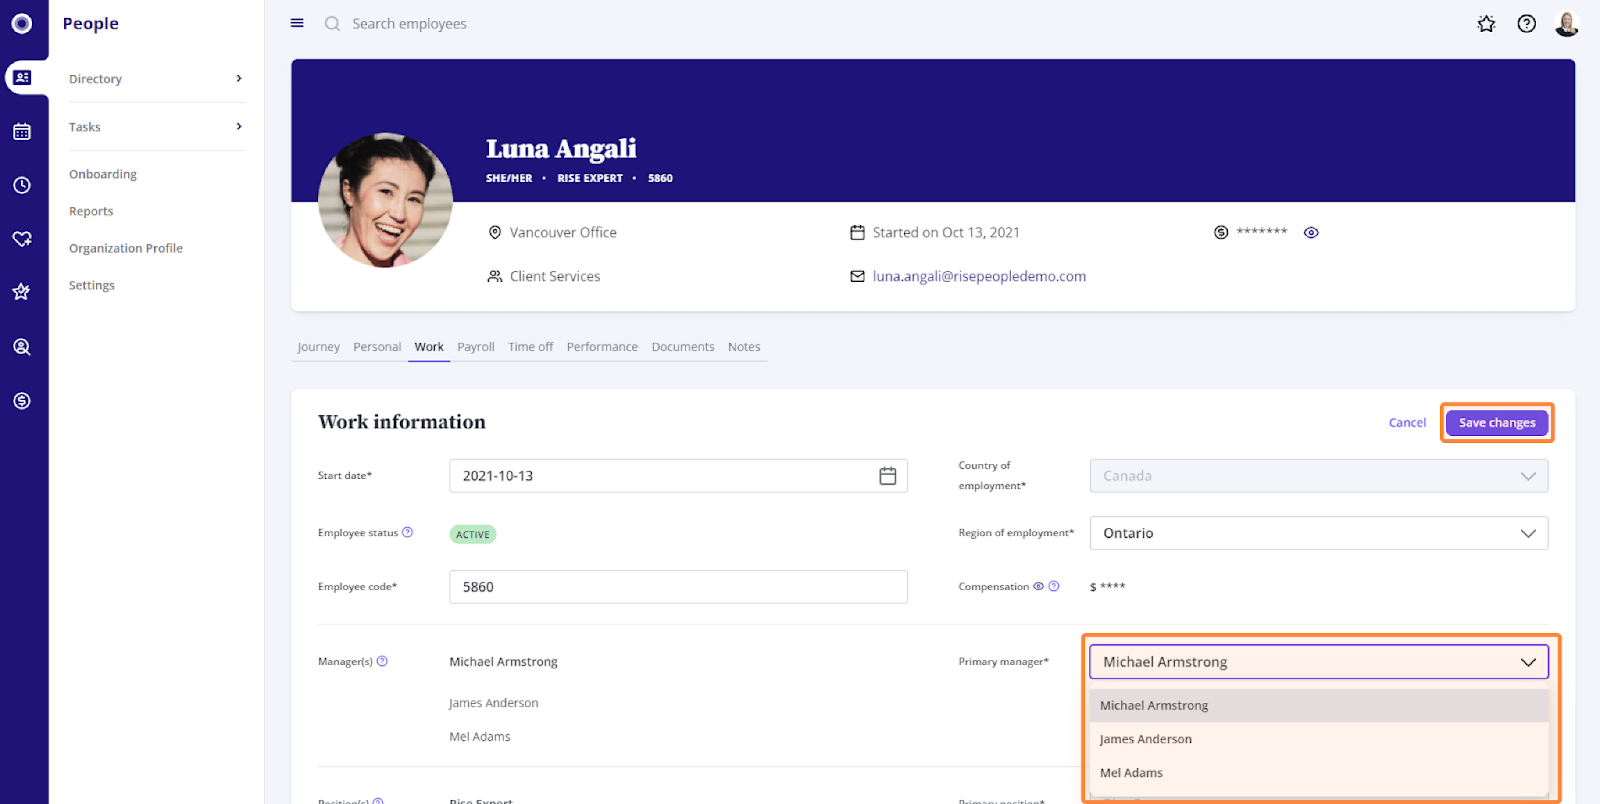1600x804 pixels.
Task: Open the People directory sidebar icon
Action: point(22,78)
